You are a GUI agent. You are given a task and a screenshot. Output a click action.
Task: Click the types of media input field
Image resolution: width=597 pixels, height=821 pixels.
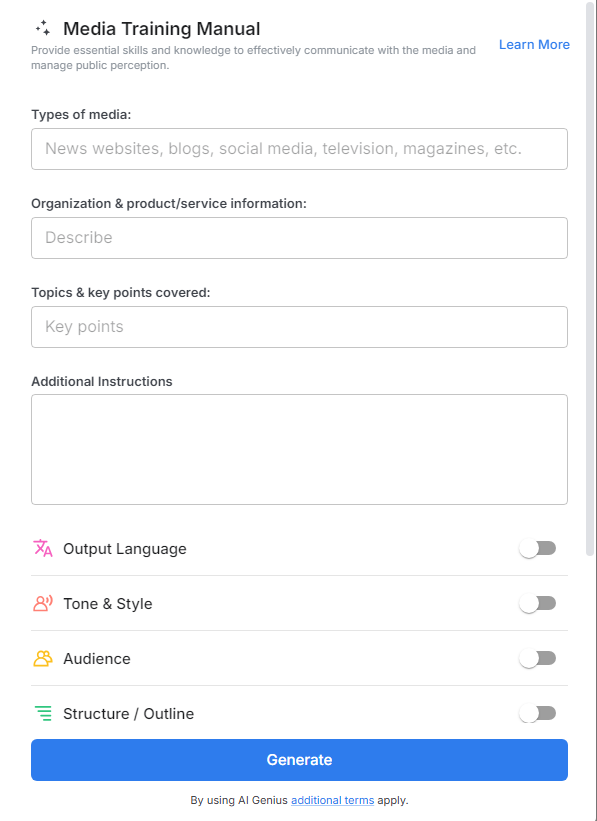tap(299, 148)
